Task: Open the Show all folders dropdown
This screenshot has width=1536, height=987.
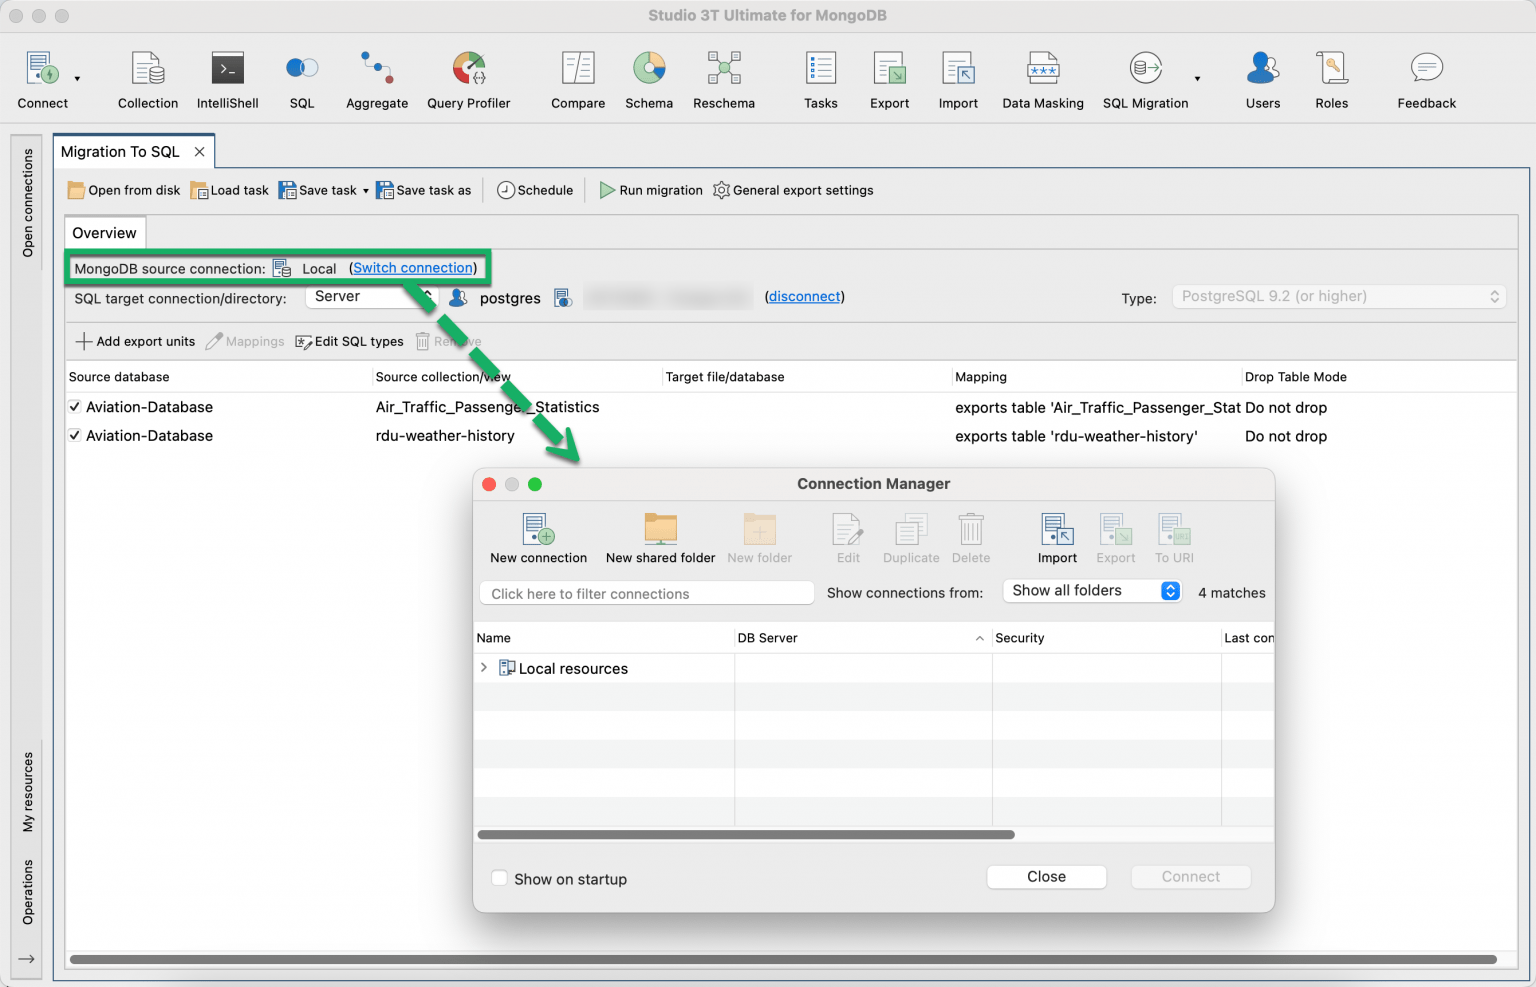Action: pyautogui.click(x=1092, y=590)
